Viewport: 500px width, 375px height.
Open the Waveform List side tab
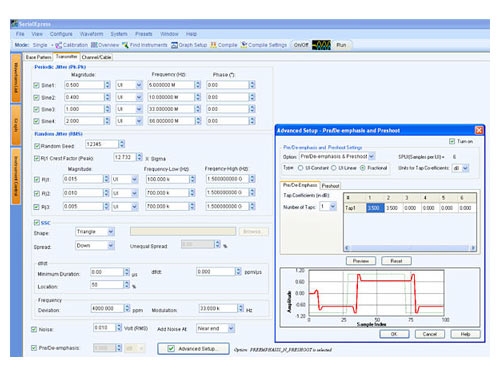[16, 78]
